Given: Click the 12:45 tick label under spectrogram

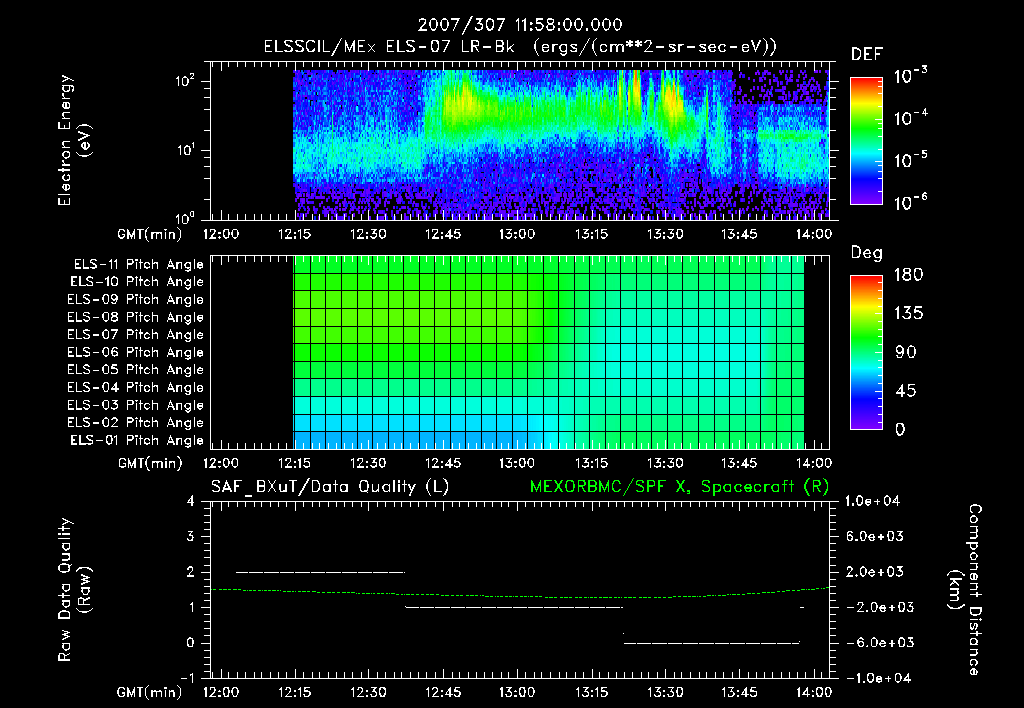Looking at the screenshot, I should (x=443, y=234).
